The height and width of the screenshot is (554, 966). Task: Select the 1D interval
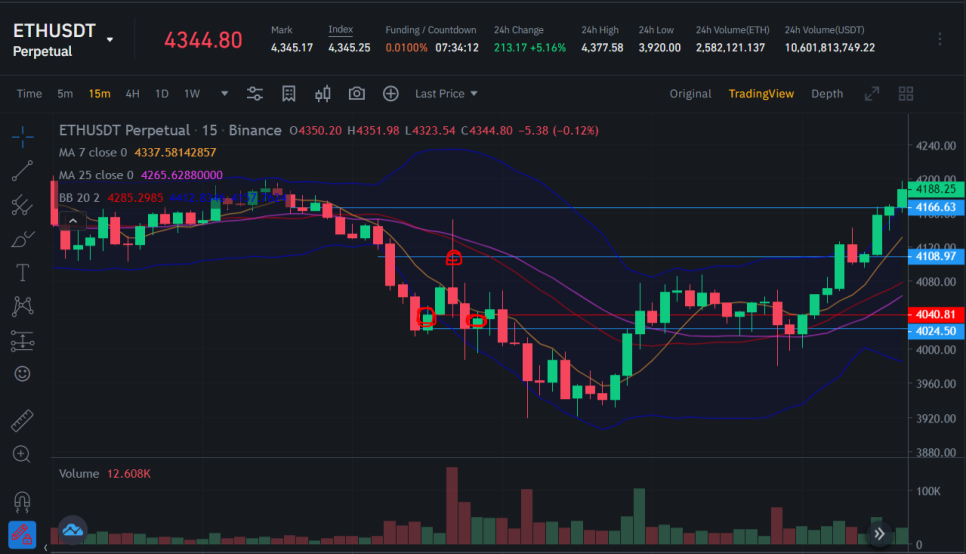161,94
